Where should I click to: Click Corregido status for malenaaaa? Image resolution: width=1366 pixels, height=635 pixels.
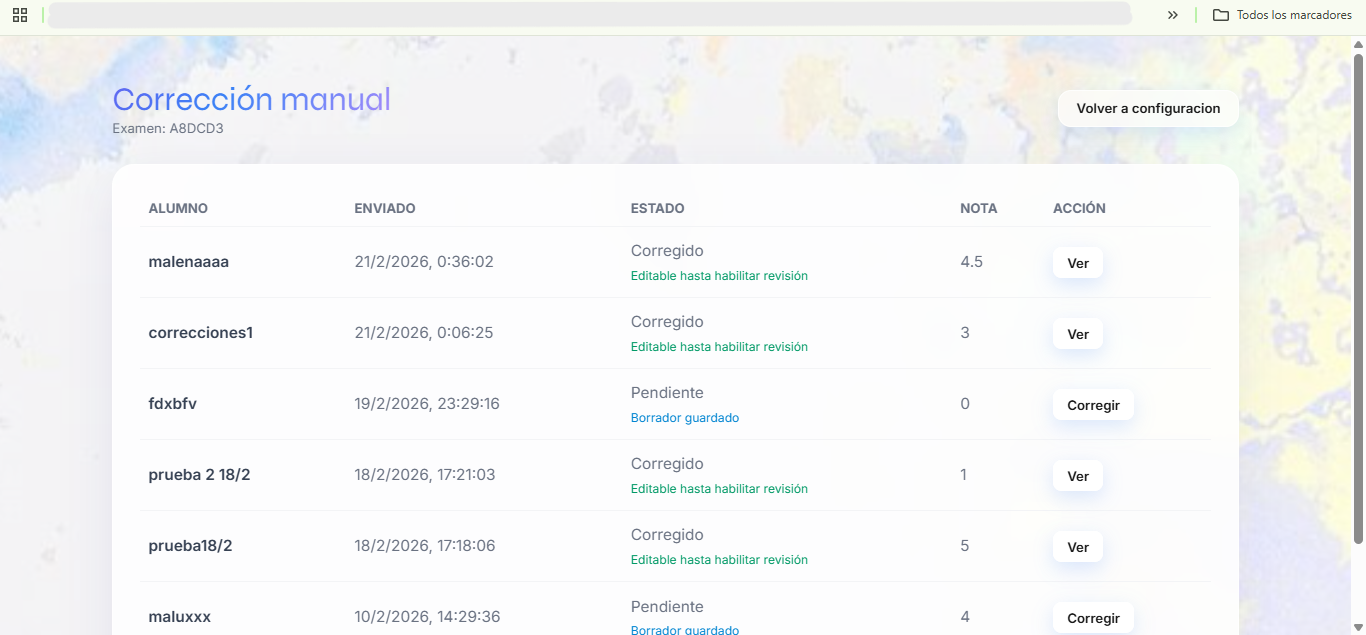click(667, 251)
